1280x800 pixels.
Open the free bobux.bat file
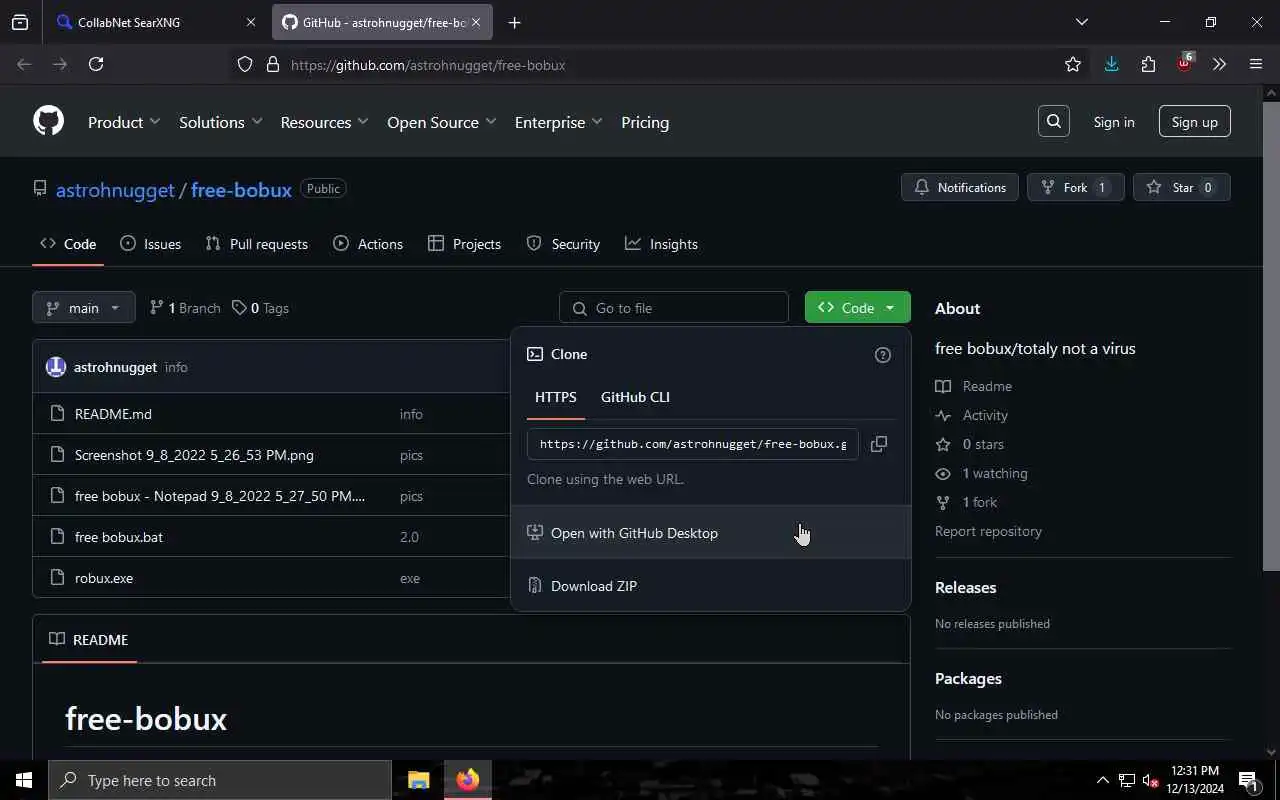pyautogui.click(x=118, y=537)
